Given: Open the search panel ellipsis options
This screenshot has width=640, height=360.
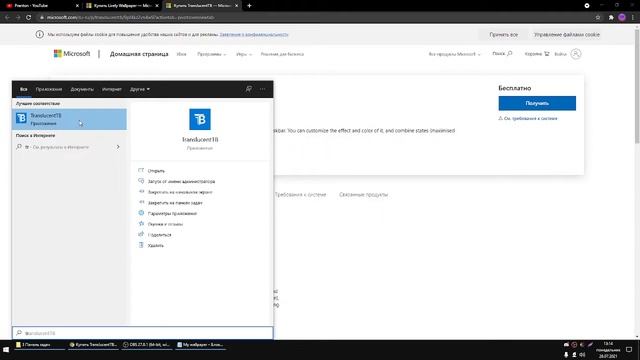Looking at the screenshot, I should click(x=262, y=89).
